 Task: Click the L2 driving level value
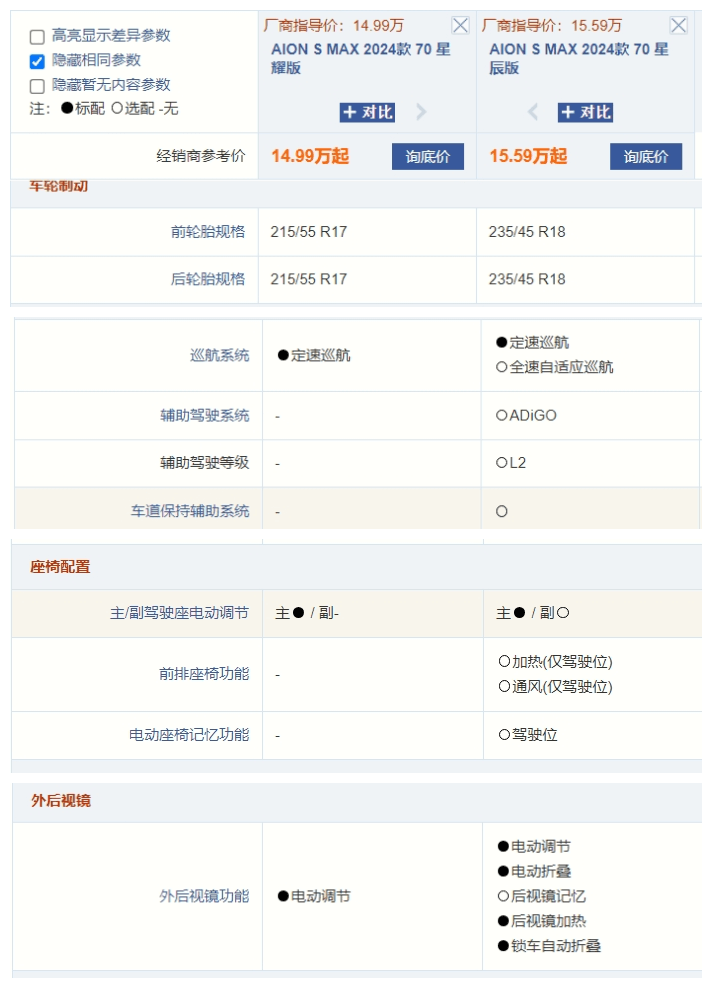[x=511, y=463]
